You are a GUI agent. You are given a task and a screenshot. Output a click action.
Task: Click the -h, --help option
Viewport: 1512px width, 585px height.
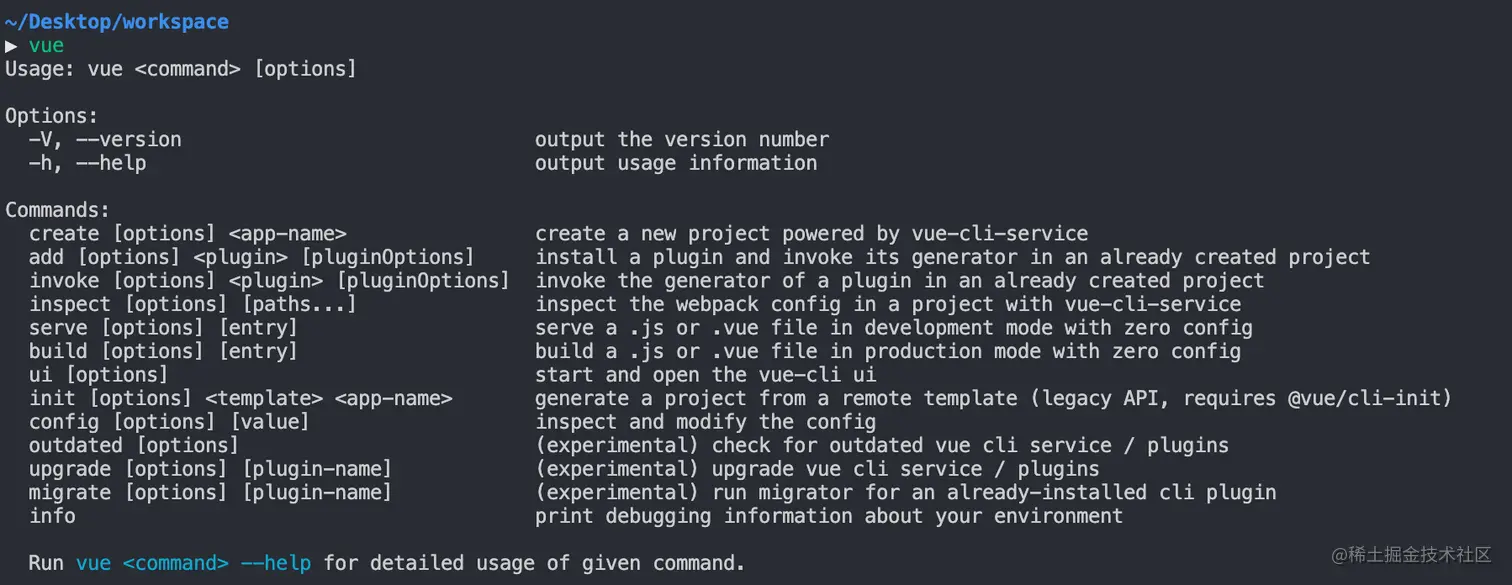pos(87,163)
